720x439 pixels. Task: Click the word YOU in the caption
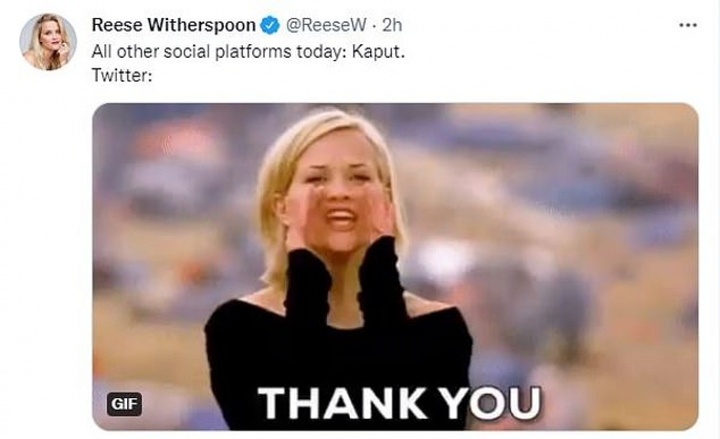pos(490,403)
